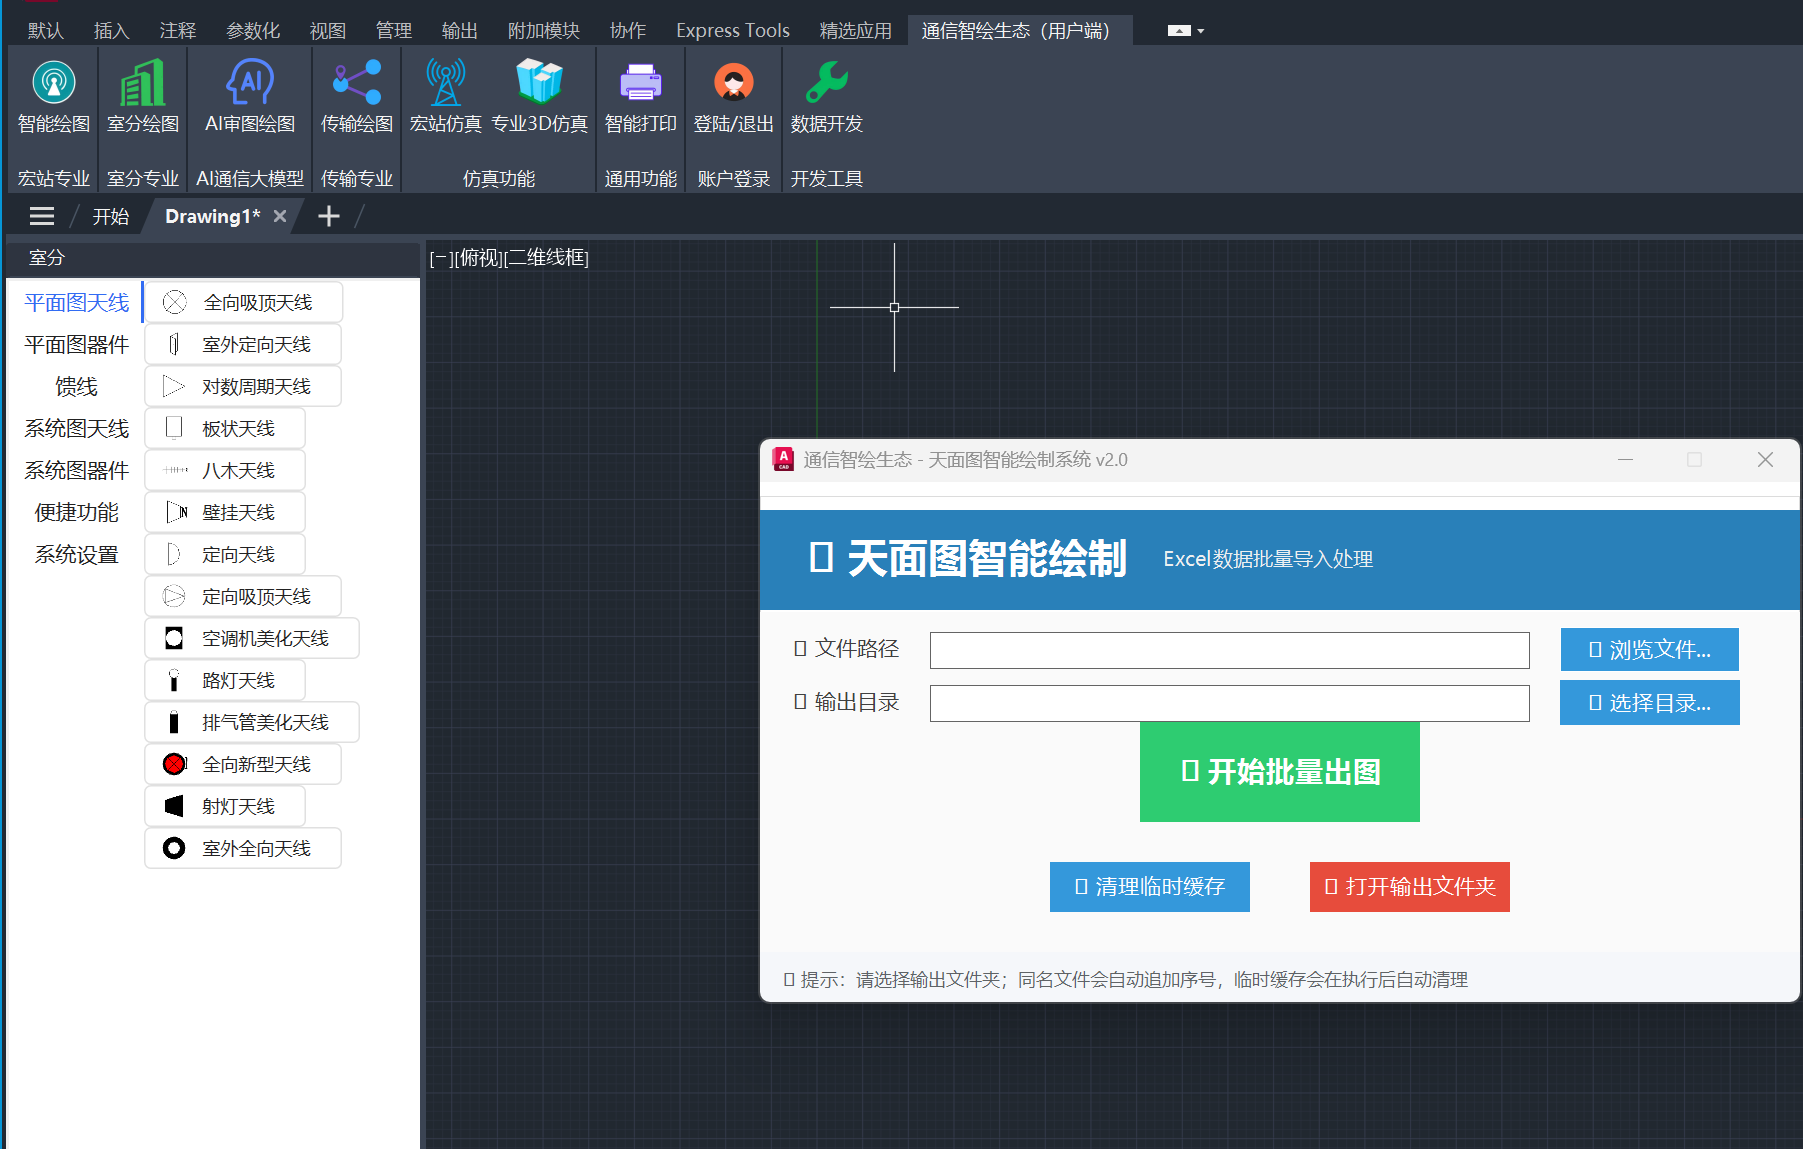Insert a 定向天线 antenna

(225, 554)
